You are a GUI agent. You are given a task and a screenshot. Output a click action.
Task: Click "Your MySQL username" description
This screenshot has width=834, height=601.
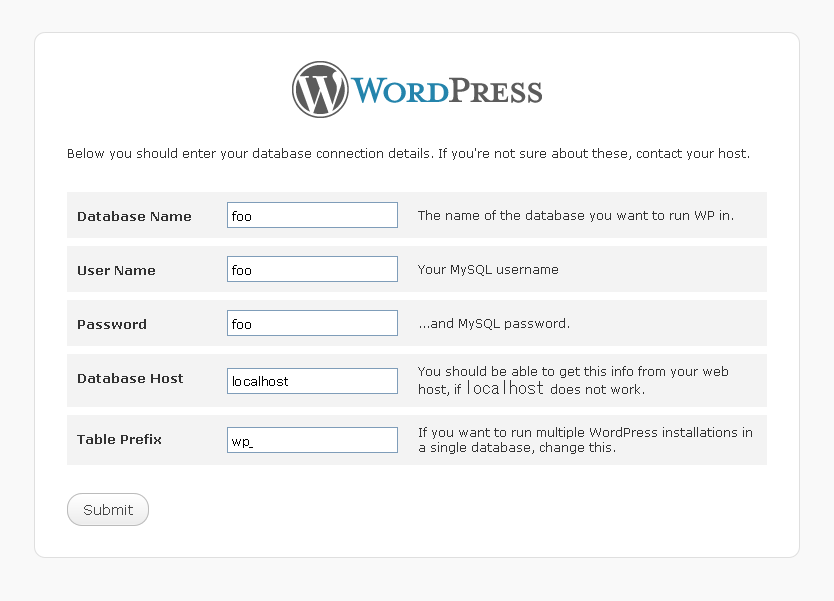tap(488, 270)
